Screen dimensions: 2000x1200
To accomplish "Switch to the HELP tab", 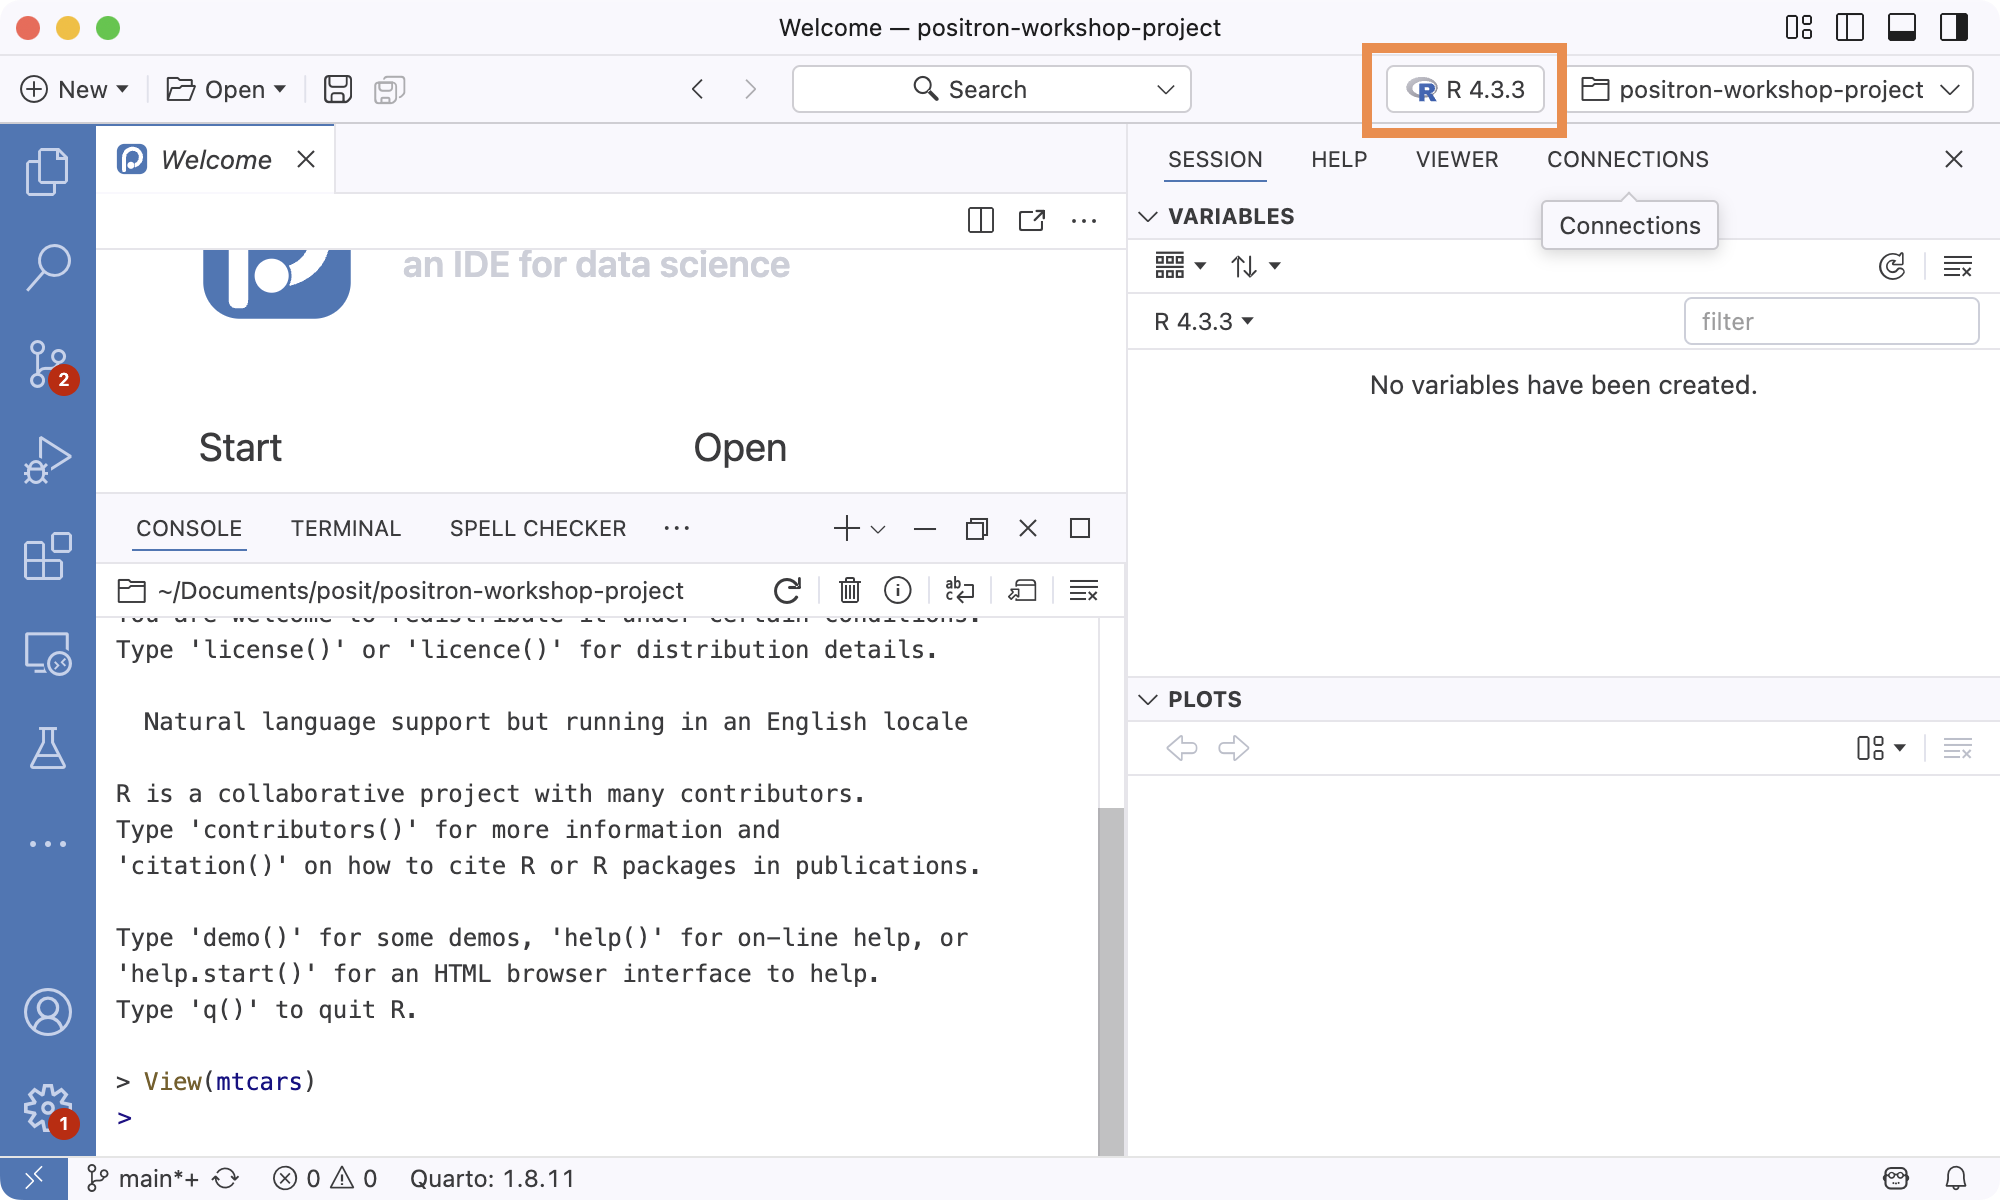I will 1339,159.
